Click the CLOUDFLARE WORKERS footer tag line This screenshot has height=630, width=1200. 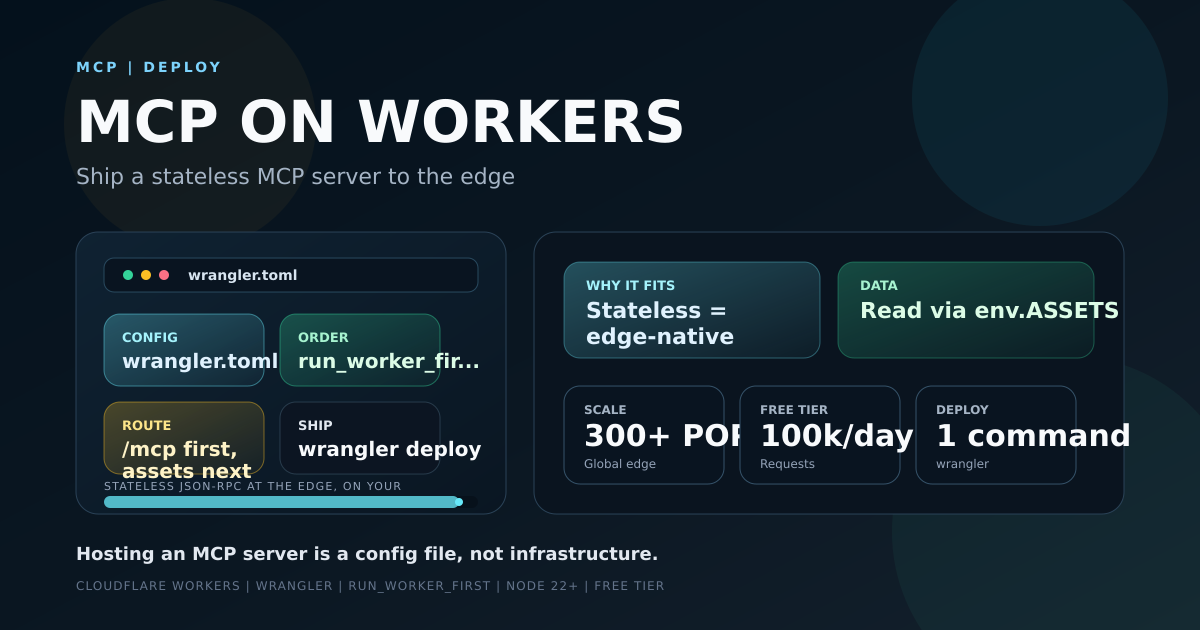click(x=370, y=586)
